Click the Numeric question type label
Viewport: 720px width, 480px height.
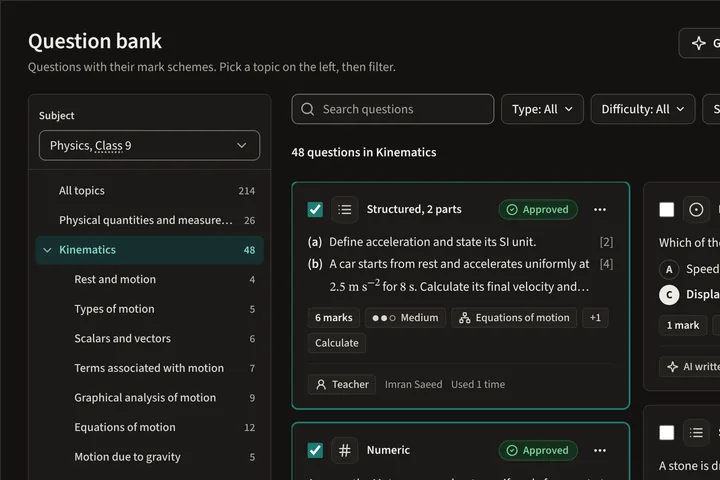coord(388,450)
